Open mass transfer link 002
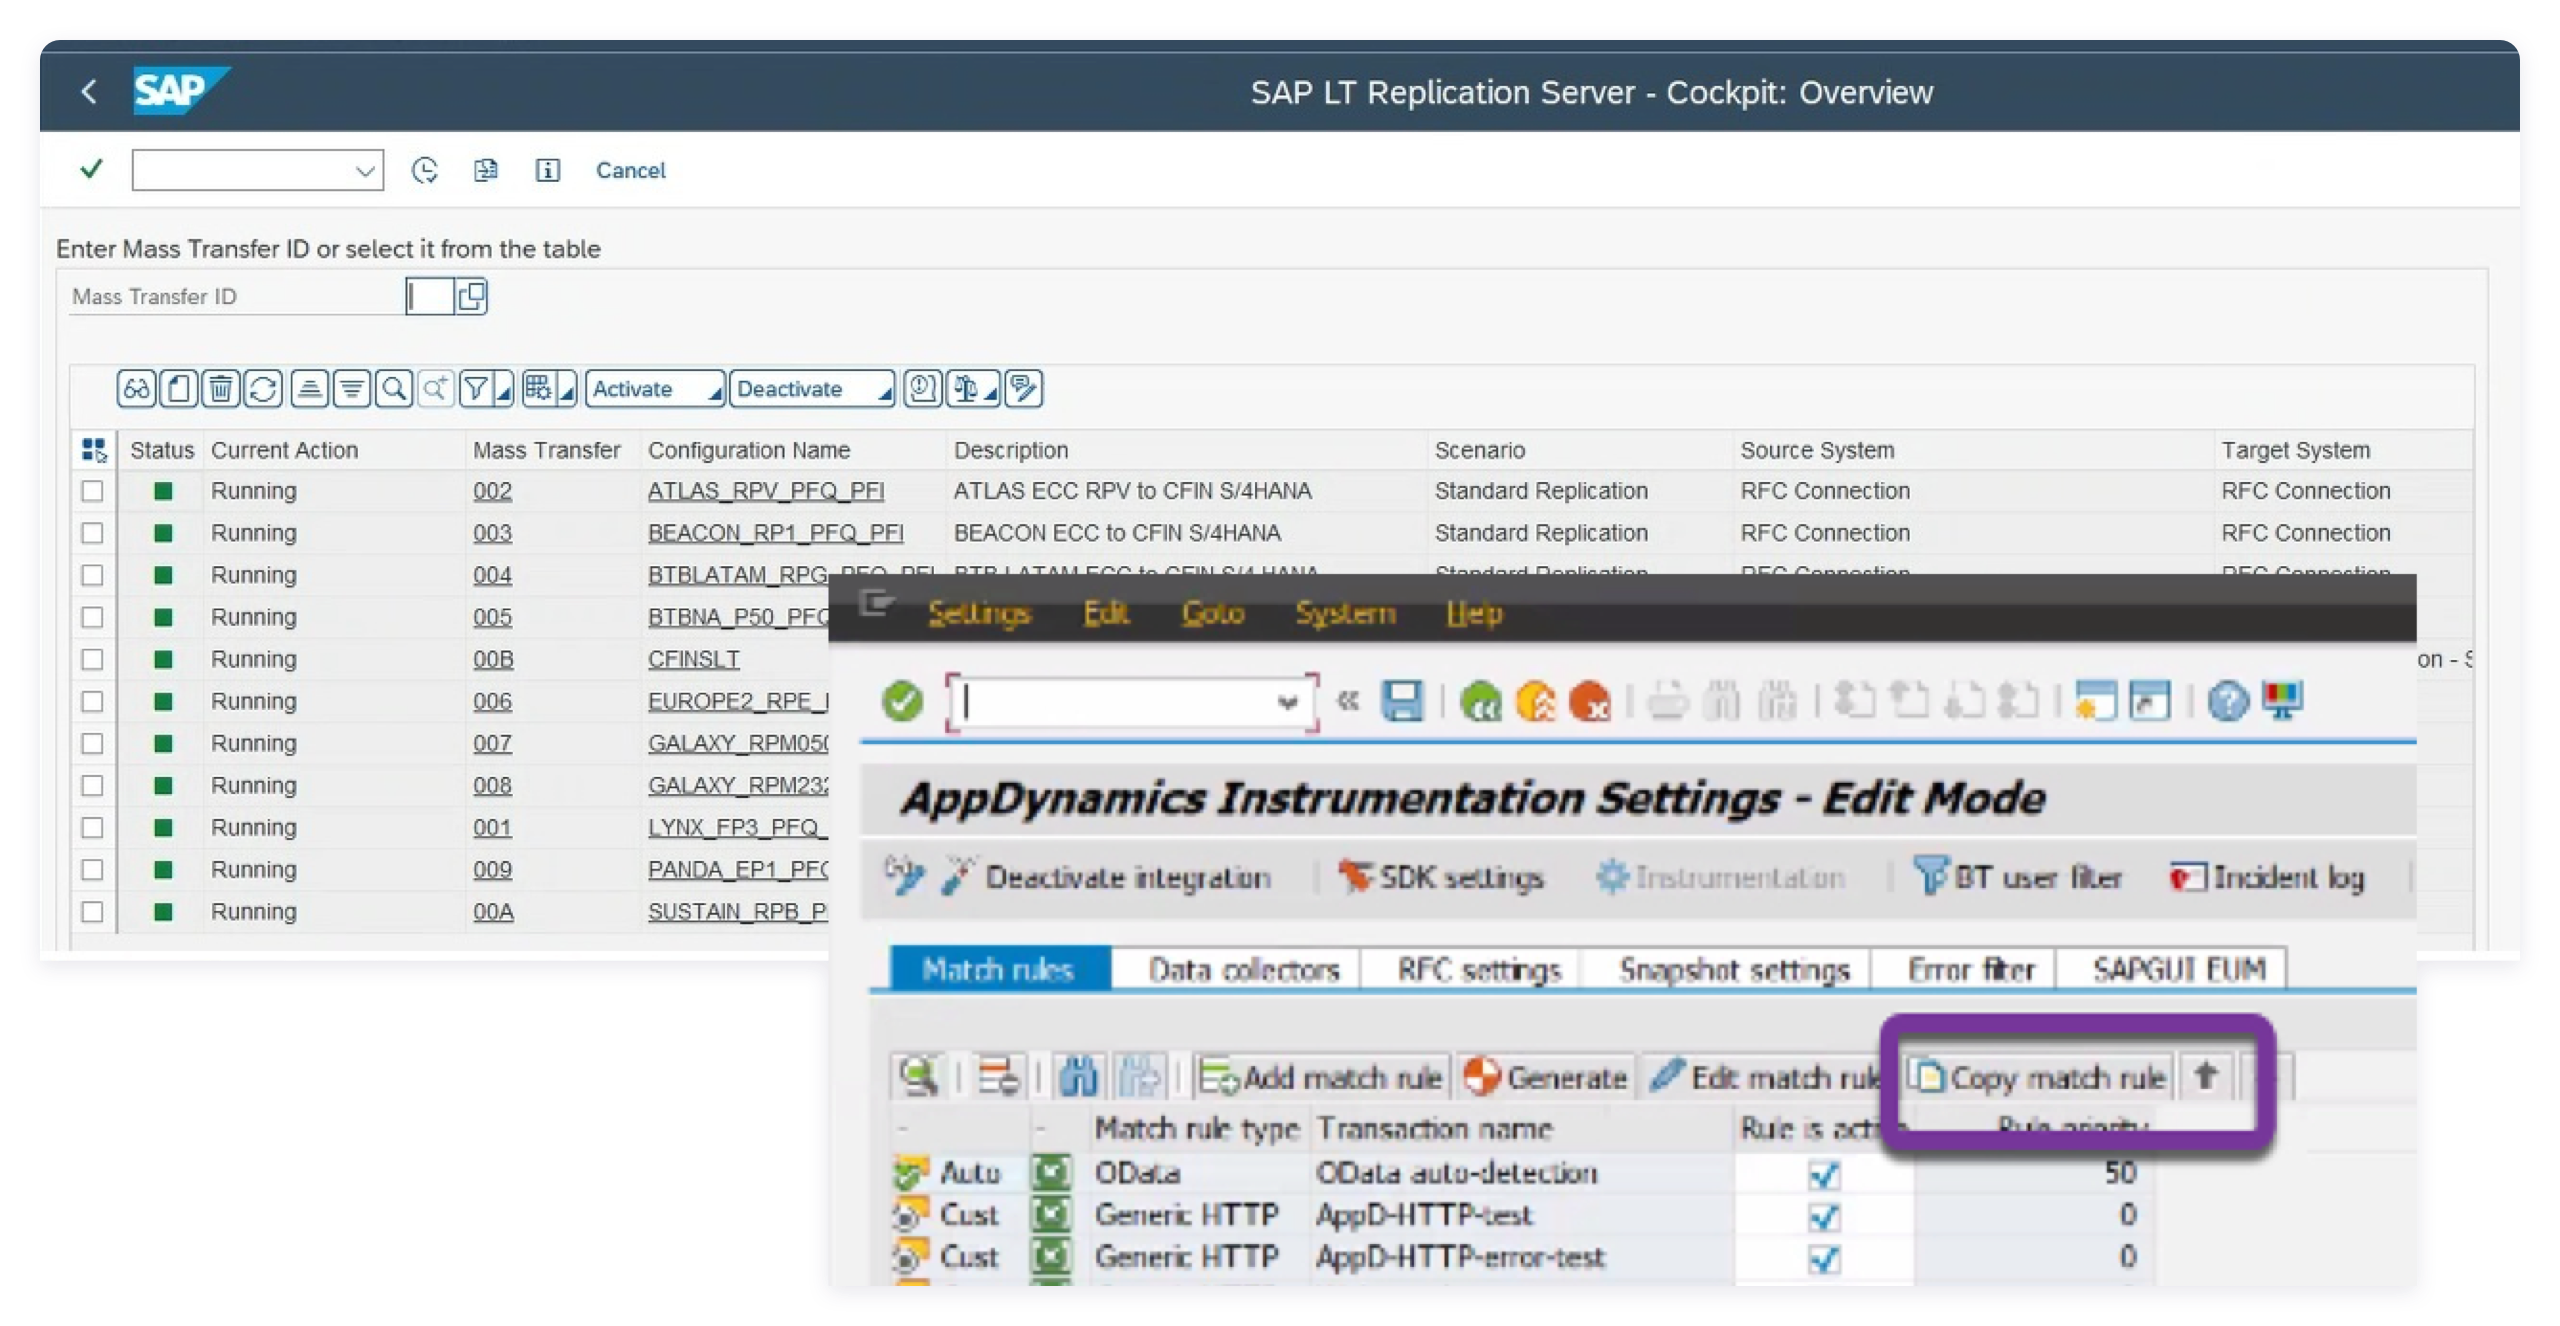 [x=492, y=491]
